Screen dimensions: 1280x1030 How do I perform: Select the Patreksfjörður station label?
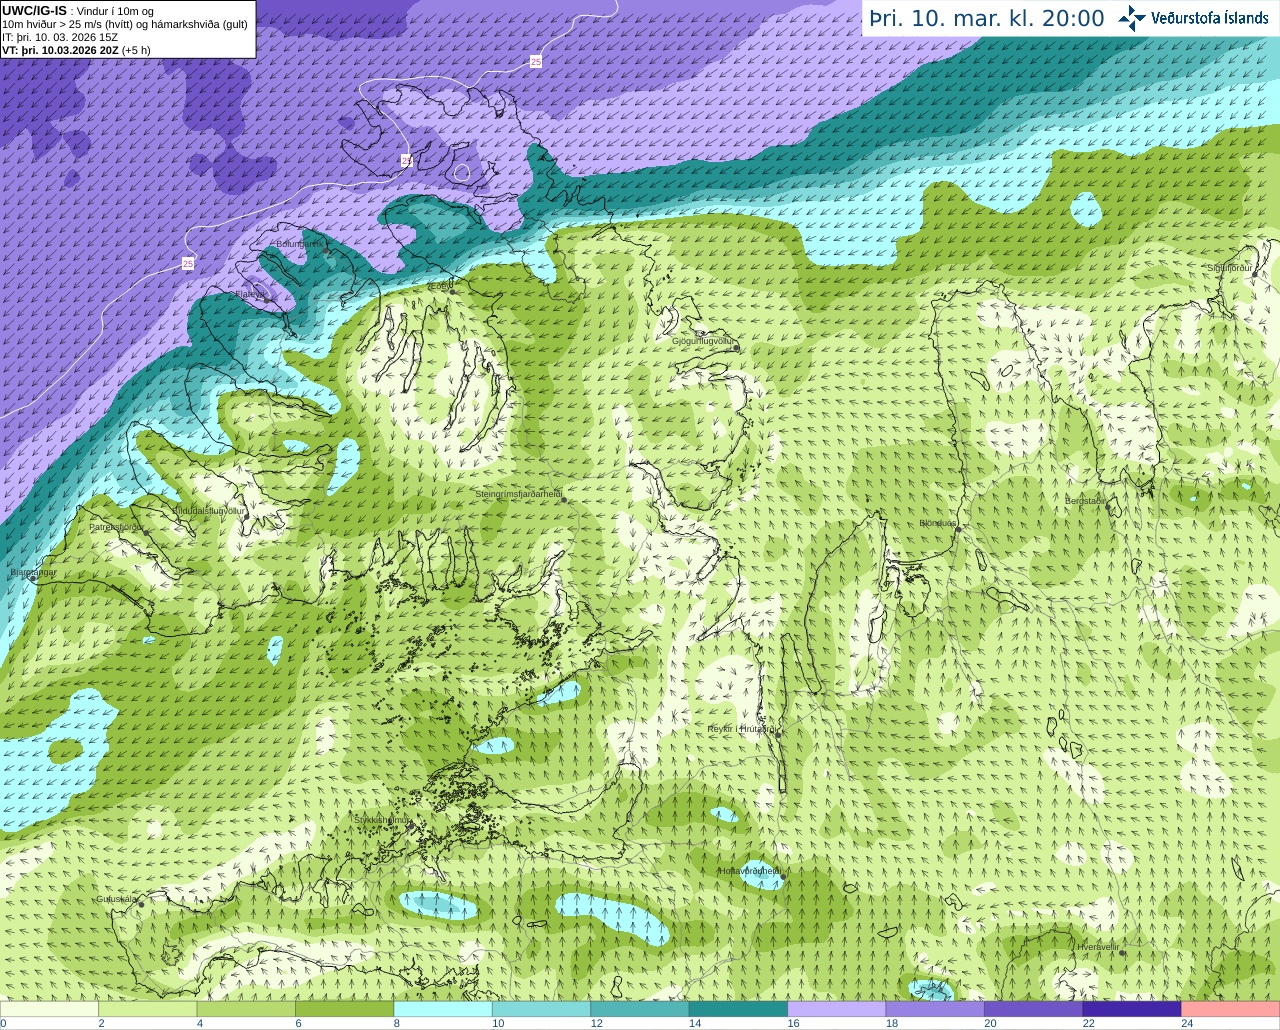tap(117, 527)
